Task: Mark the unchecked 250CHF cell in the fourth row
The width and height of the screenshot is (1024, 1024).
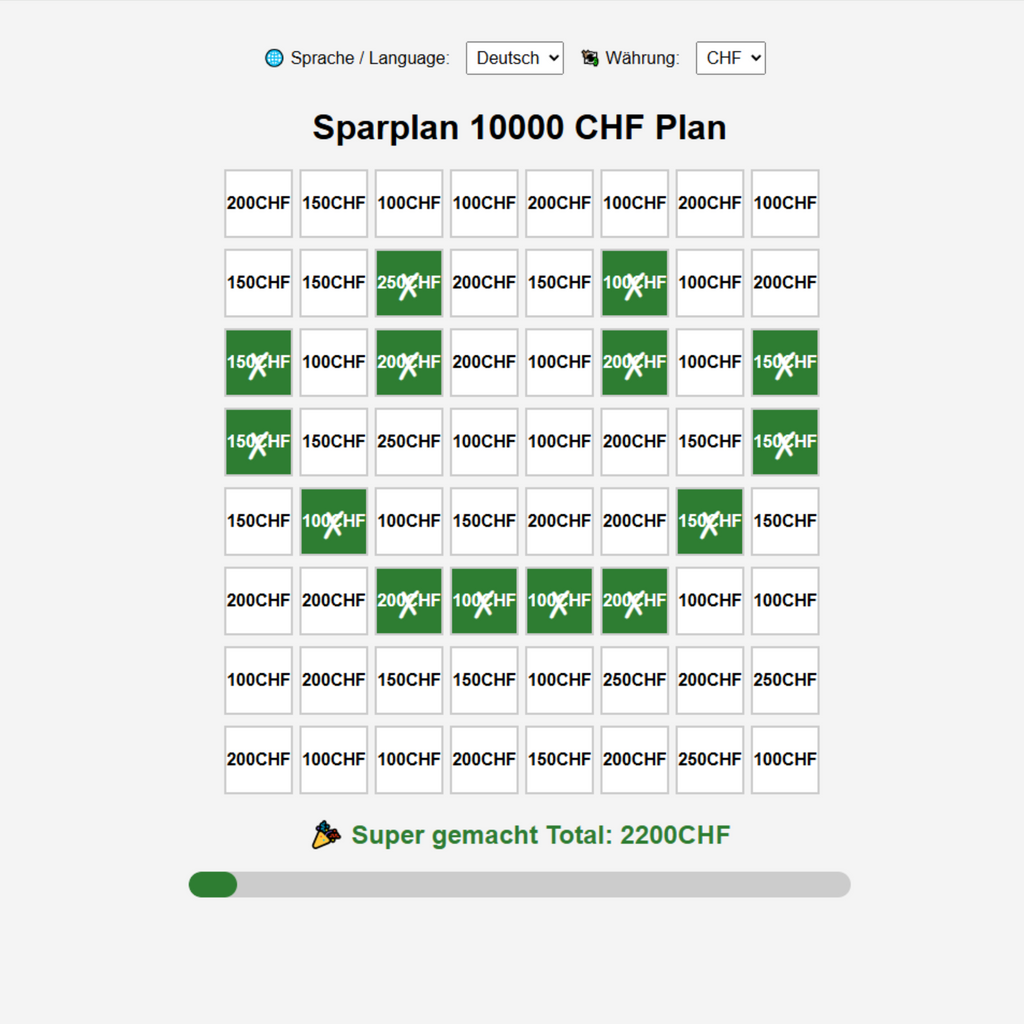Action: point(409,442)
